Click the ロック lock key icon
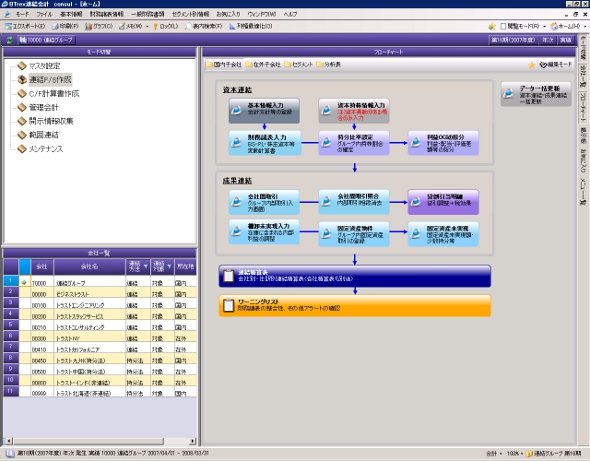The height and width of the screenshot is (461, 590). tap(156, 26)
